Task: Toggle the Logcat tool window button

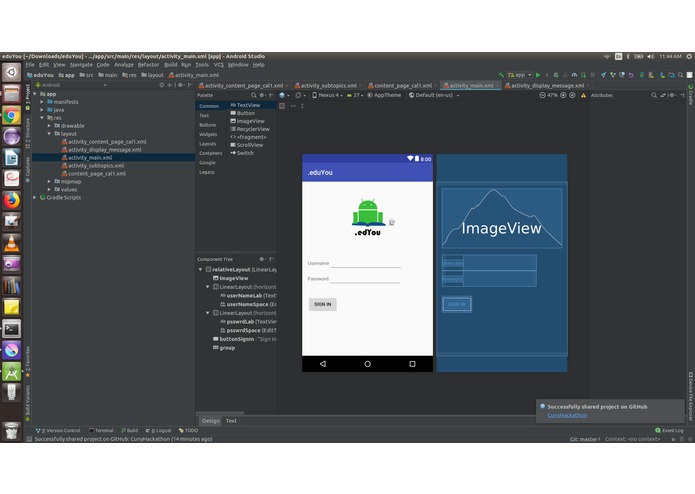Action: tap(158, 430)
